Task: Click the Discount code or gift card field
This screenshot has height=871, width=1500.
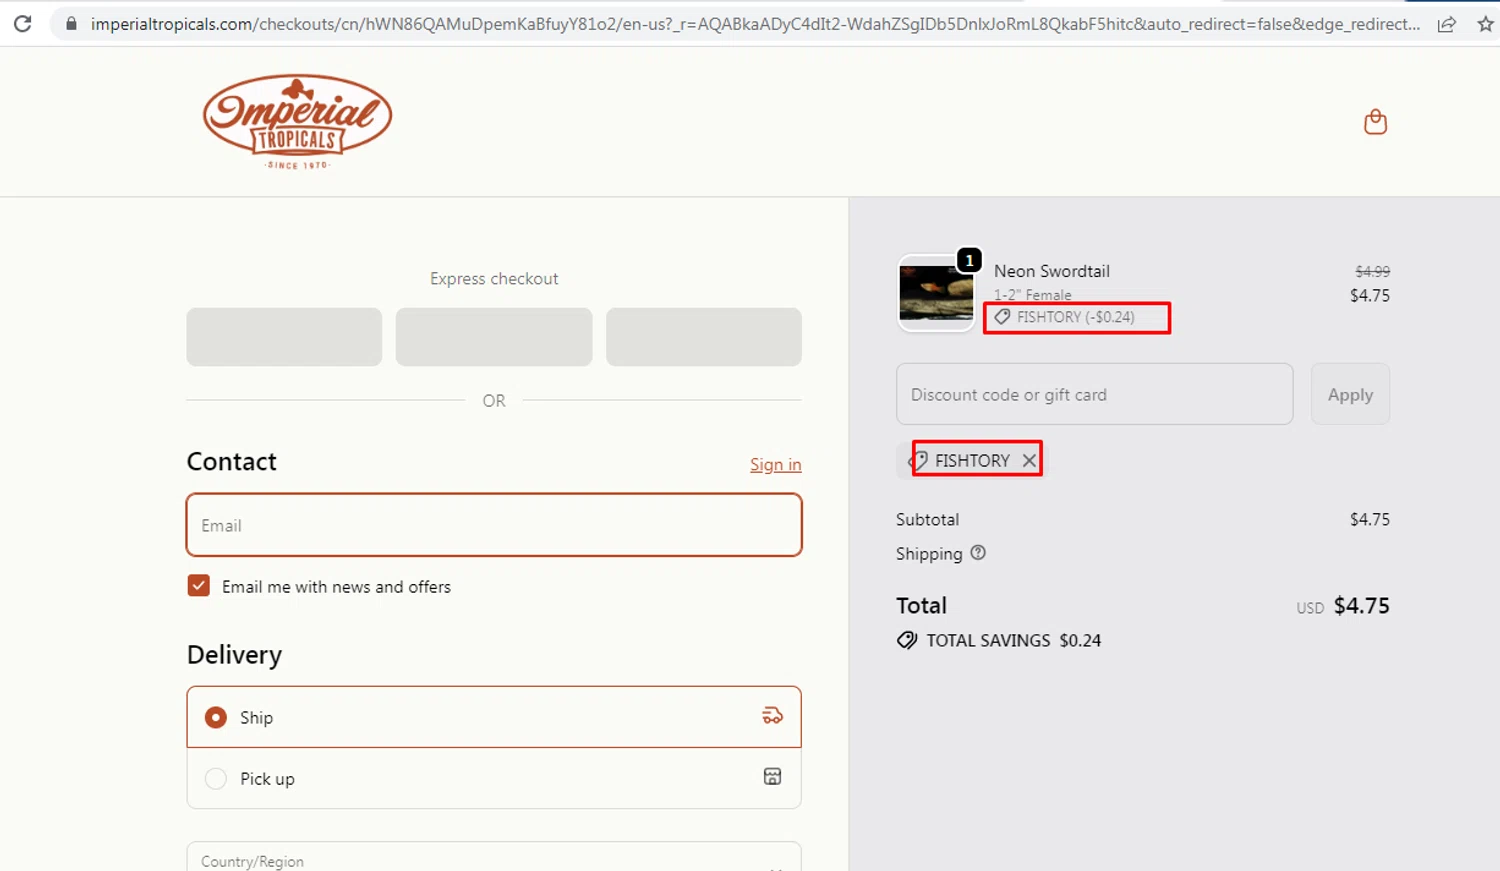Action: tap(1095, 394)
